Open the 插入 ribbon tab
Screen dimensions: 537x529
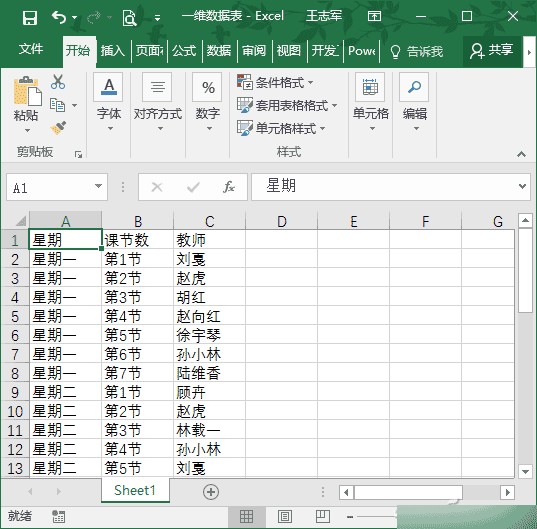click(113, 51)
